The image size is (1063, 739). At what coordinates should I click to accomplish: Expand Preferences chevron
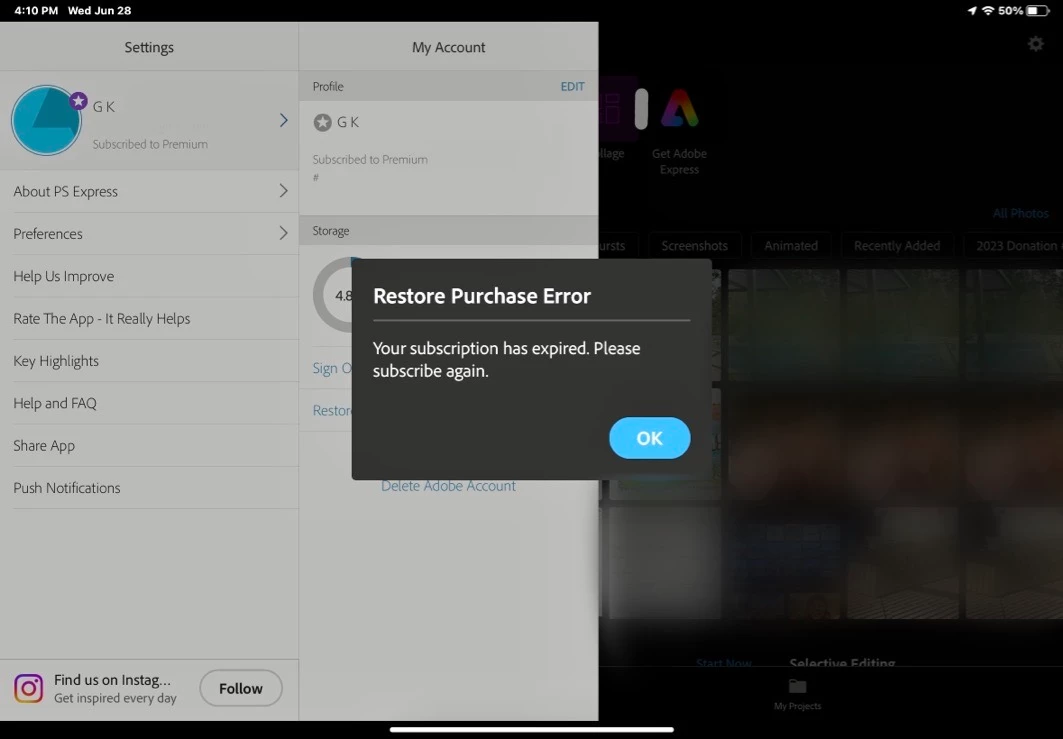(x=283, y=233)
